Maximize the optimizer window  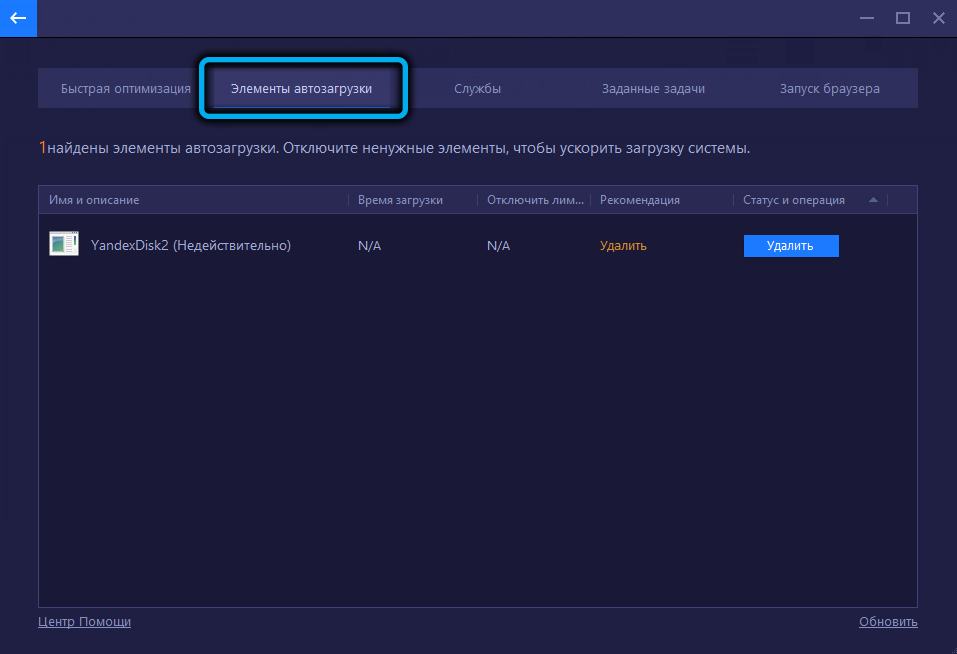[x=902, y=18]
